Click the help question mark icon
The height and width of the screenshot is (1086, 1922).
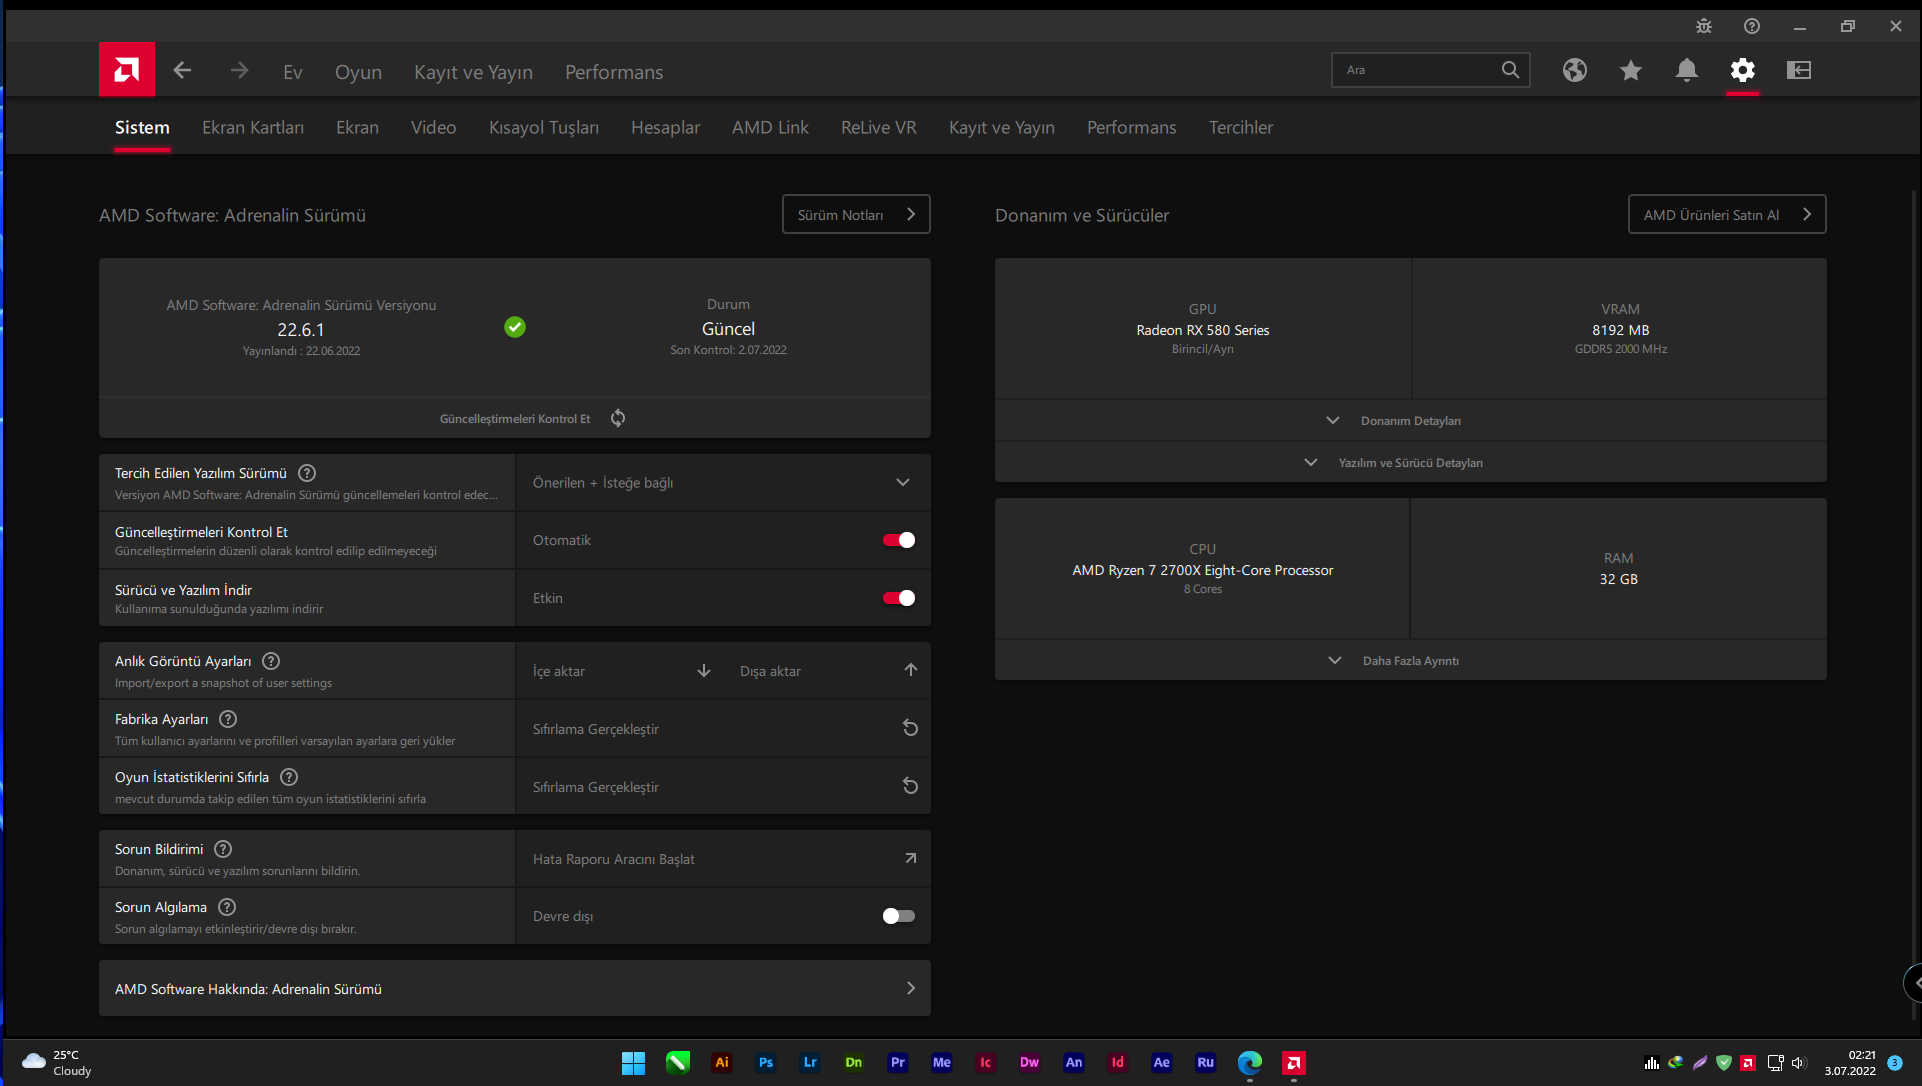[1751, 26]
